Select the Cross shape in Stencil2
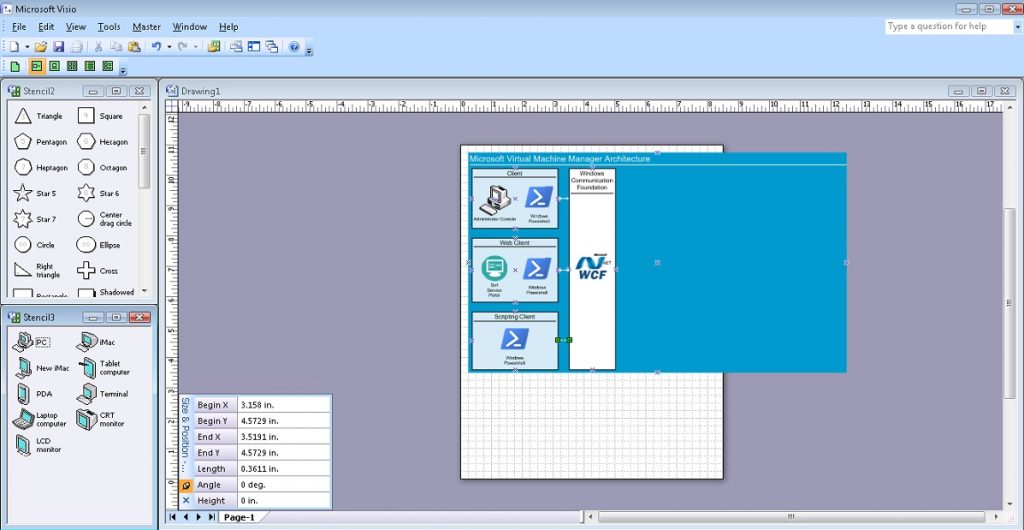 (97, 270)
